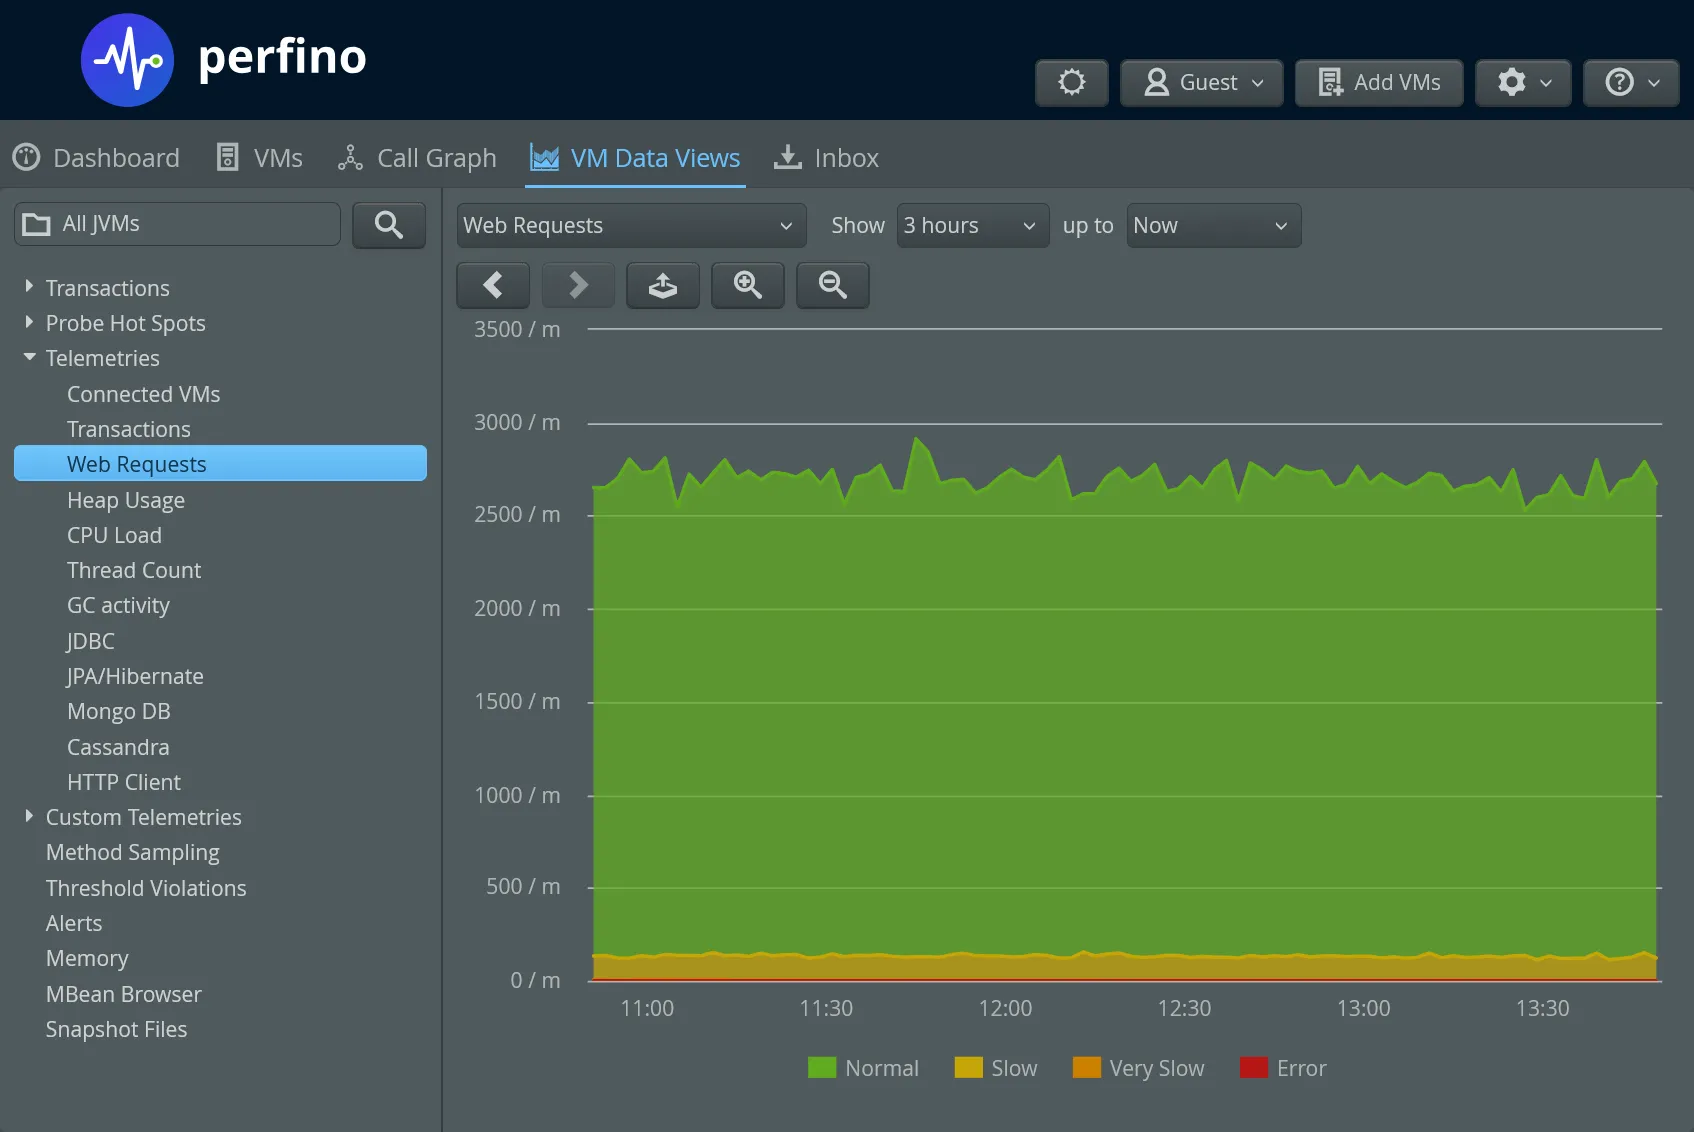This screenshot has width=1694, height=1132.
Task: Click the Error legend color swatch
Action: pyautogui.click(x=1253, y=1067)
